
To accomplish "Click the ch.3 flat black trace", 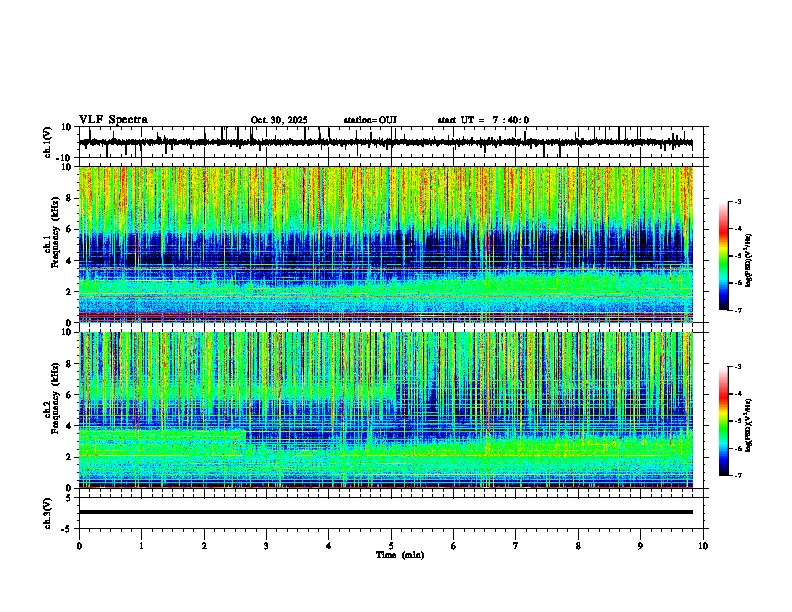I will (x=385, y=512).
